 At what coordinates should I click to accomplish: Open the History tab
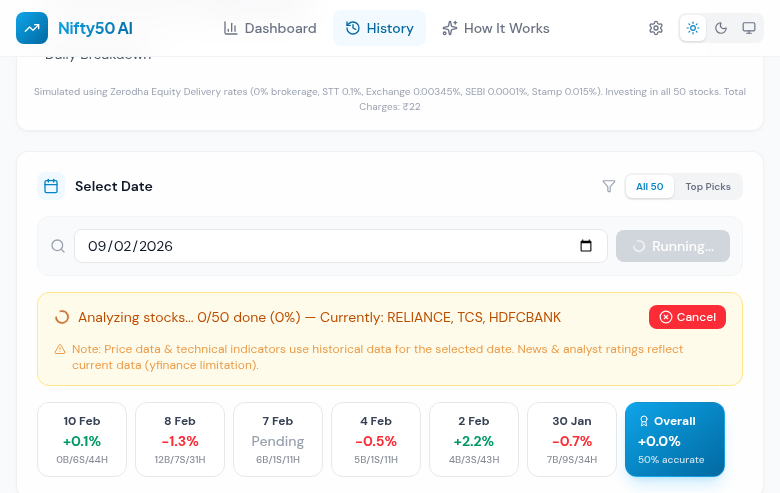pos(379,28)
